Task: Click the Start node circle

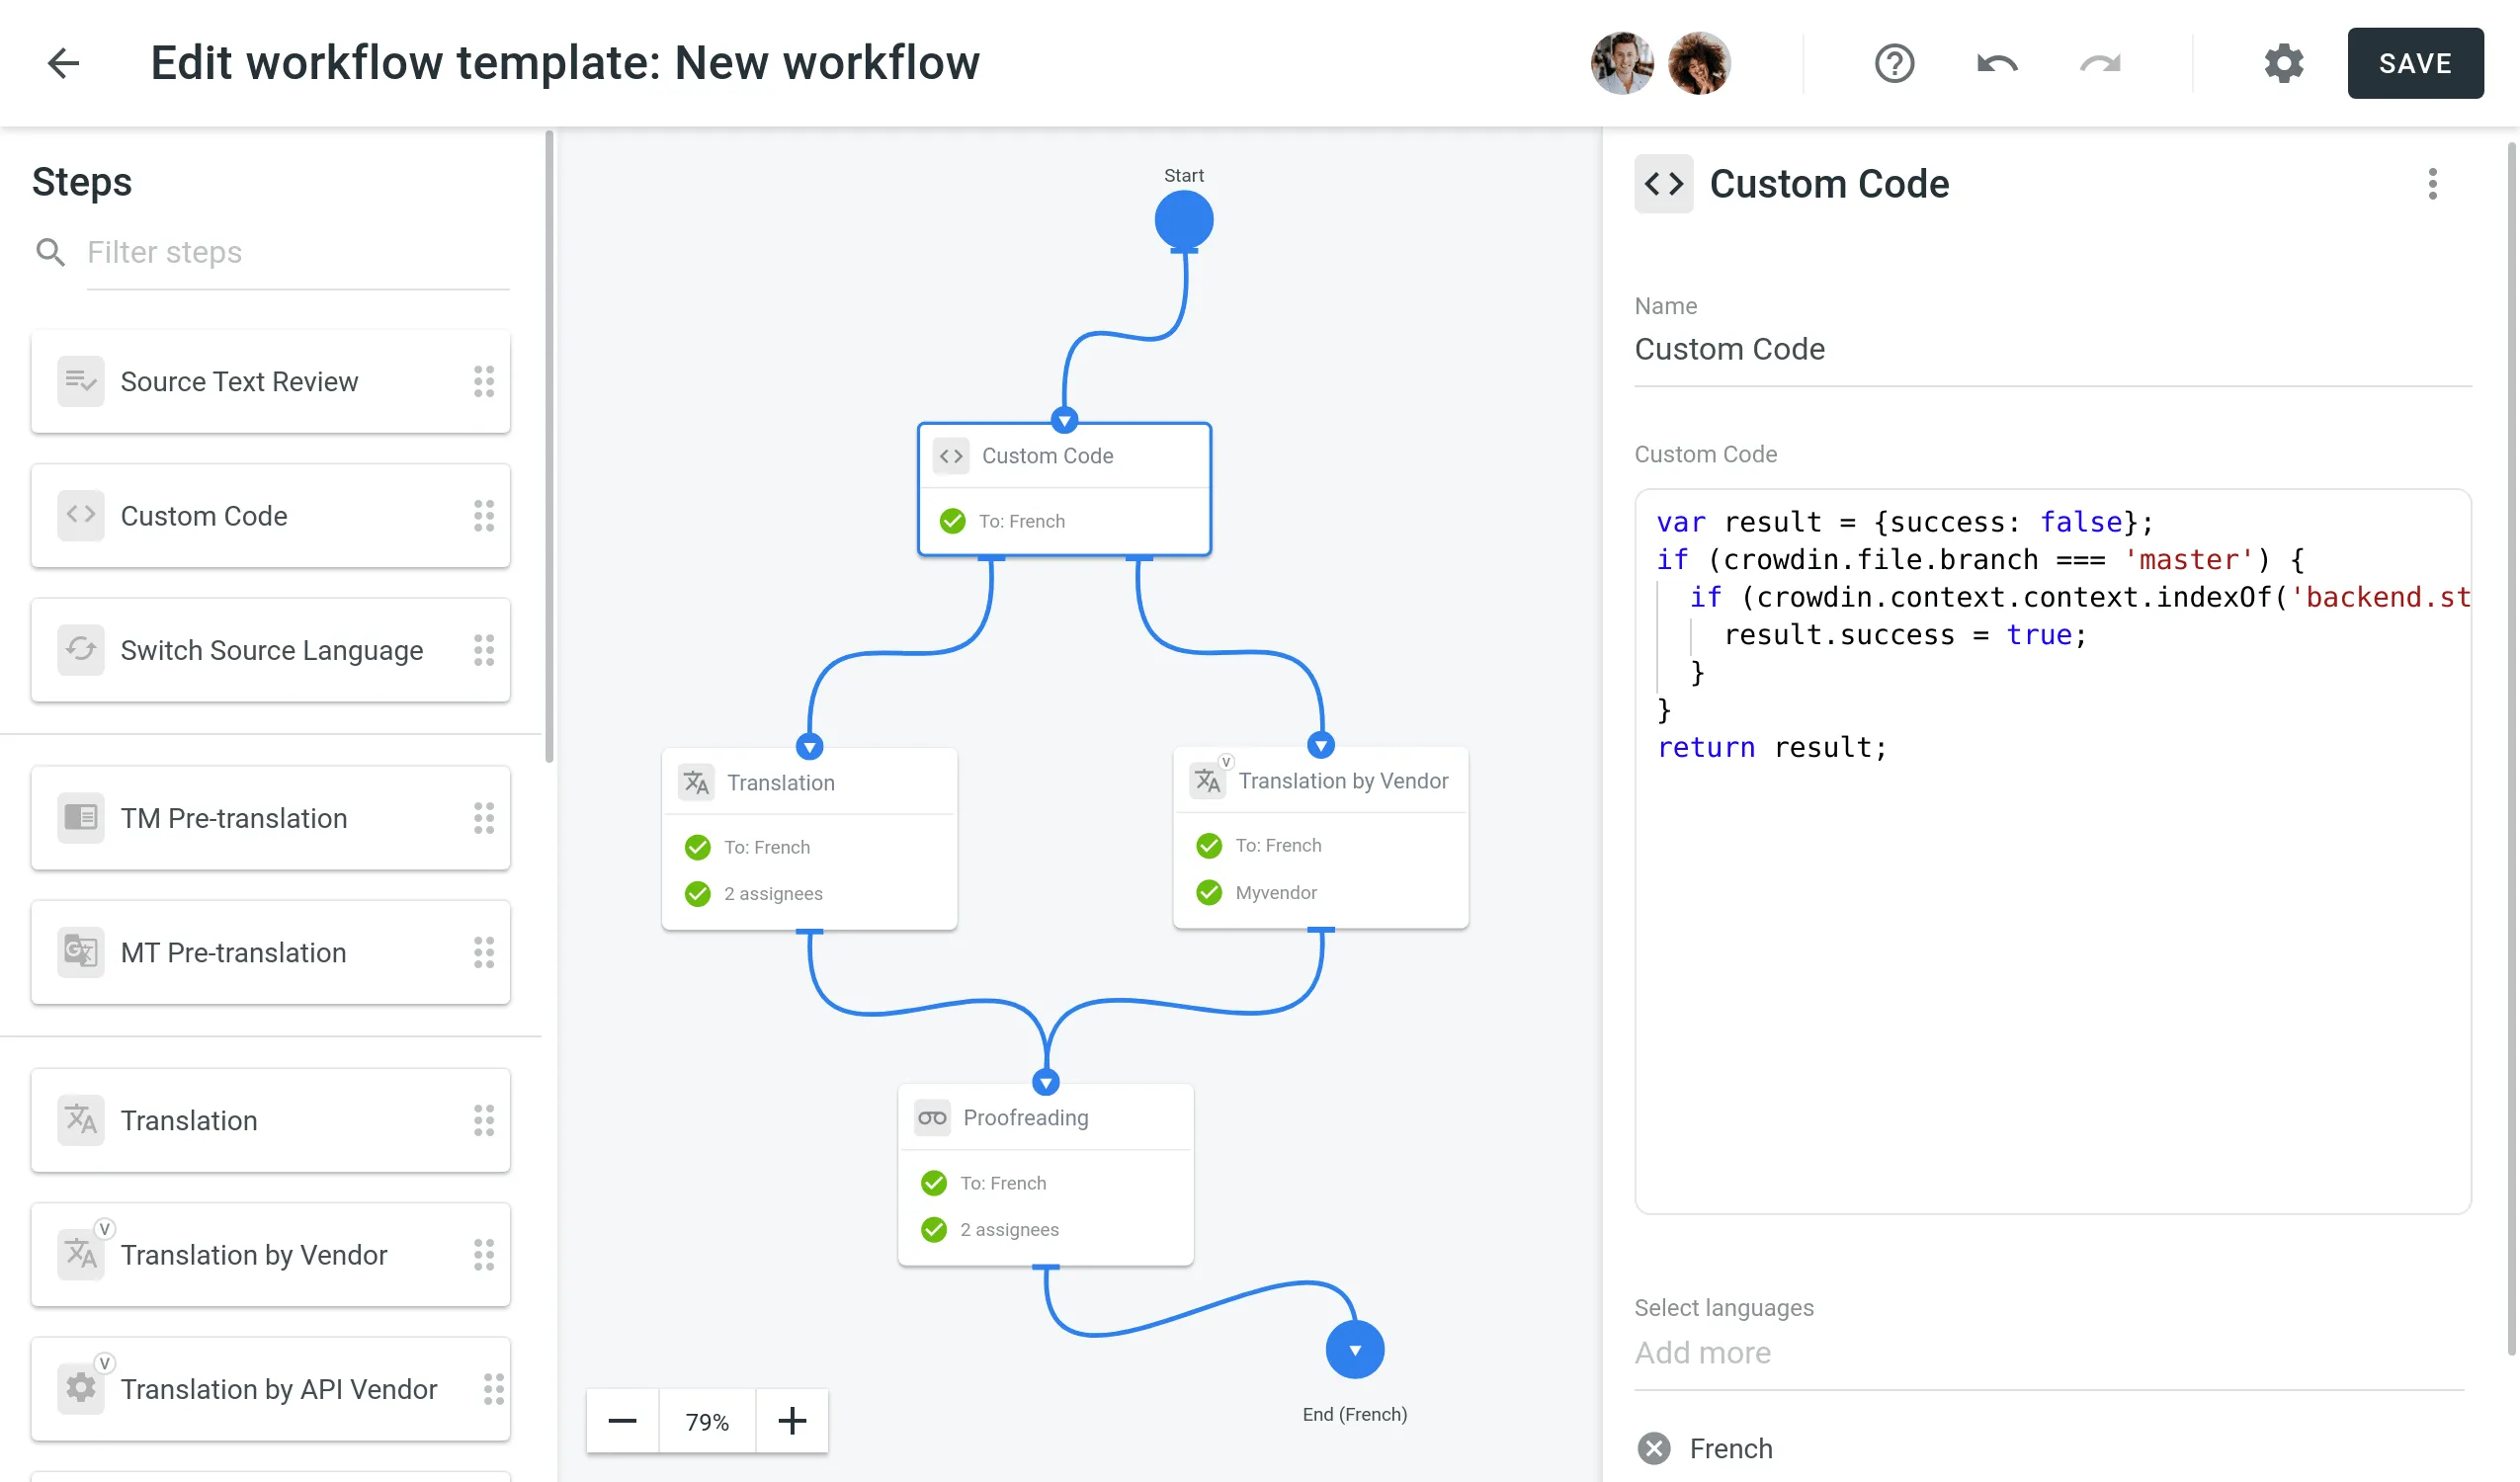Action: [x=1184, y=220]
